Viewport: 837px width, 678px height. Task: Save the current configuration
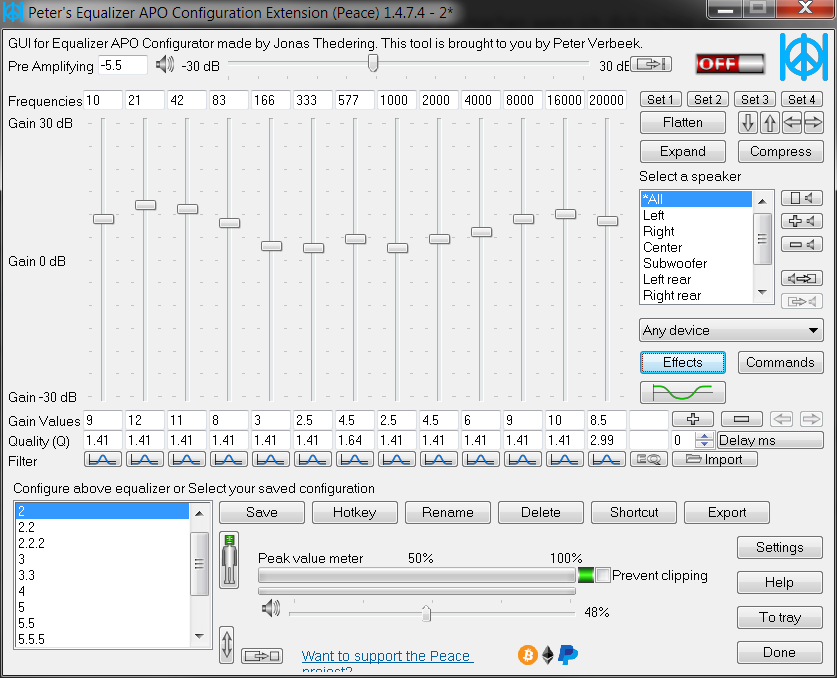click(x=262, y=513)
